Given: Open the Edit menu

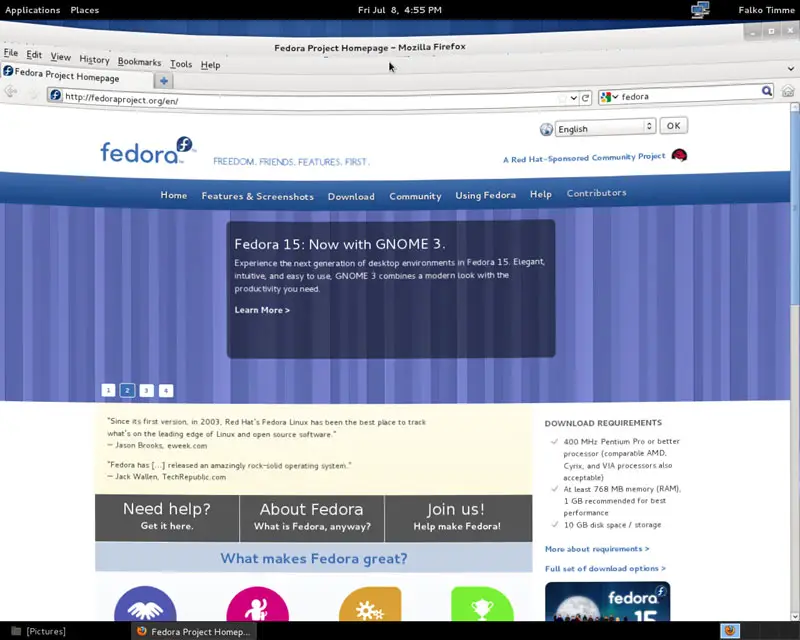Looking at the screenshot, I should coord(34,55).
